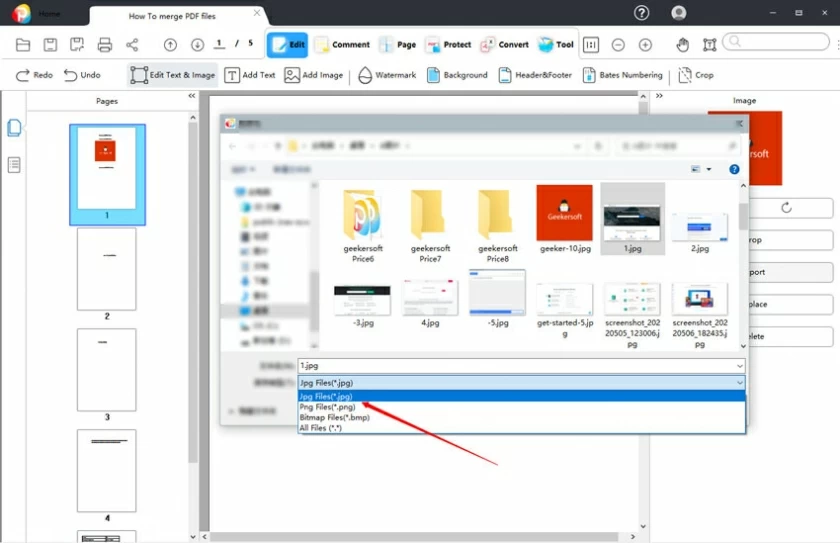Go to next page arrow
Viewport: 840px width, 543px height.
pos(198,45)
